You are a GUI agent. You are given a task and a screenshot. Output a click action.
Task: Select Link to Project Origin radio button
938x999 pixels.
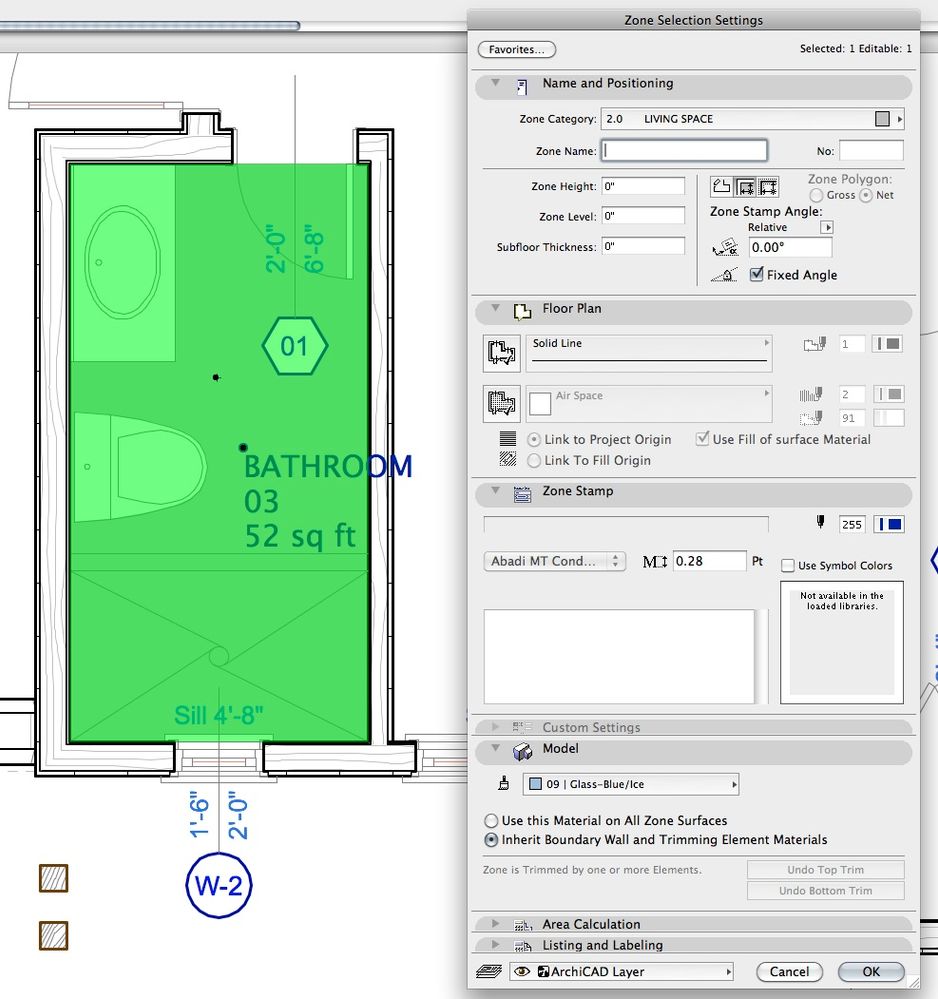coord(534,440)
